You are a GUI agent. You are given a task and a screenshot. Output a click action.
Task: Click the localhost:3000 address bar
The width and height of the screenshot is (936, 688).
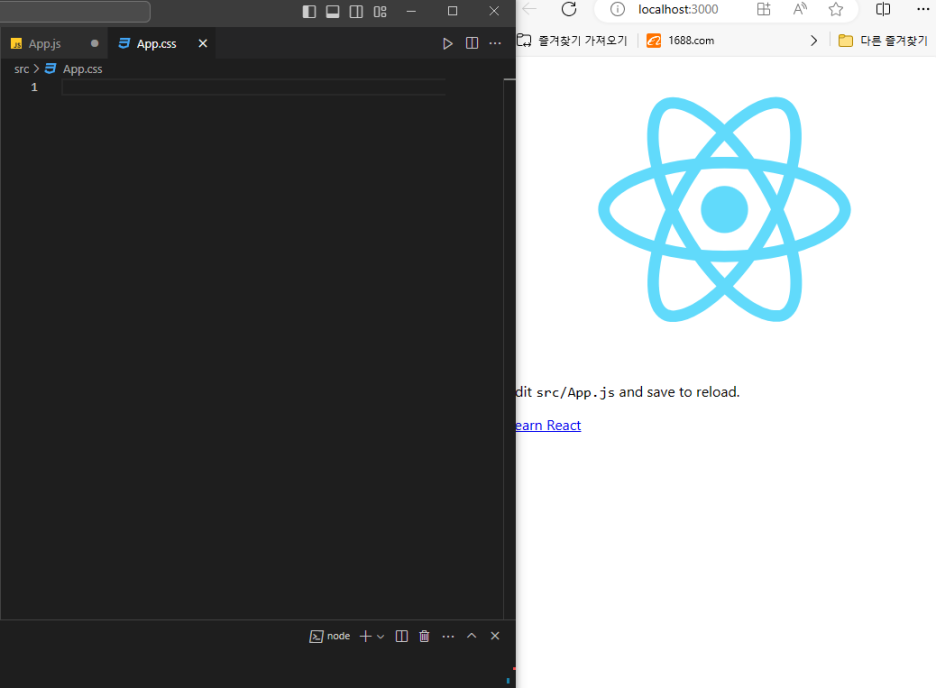click(x=678, y=9)
